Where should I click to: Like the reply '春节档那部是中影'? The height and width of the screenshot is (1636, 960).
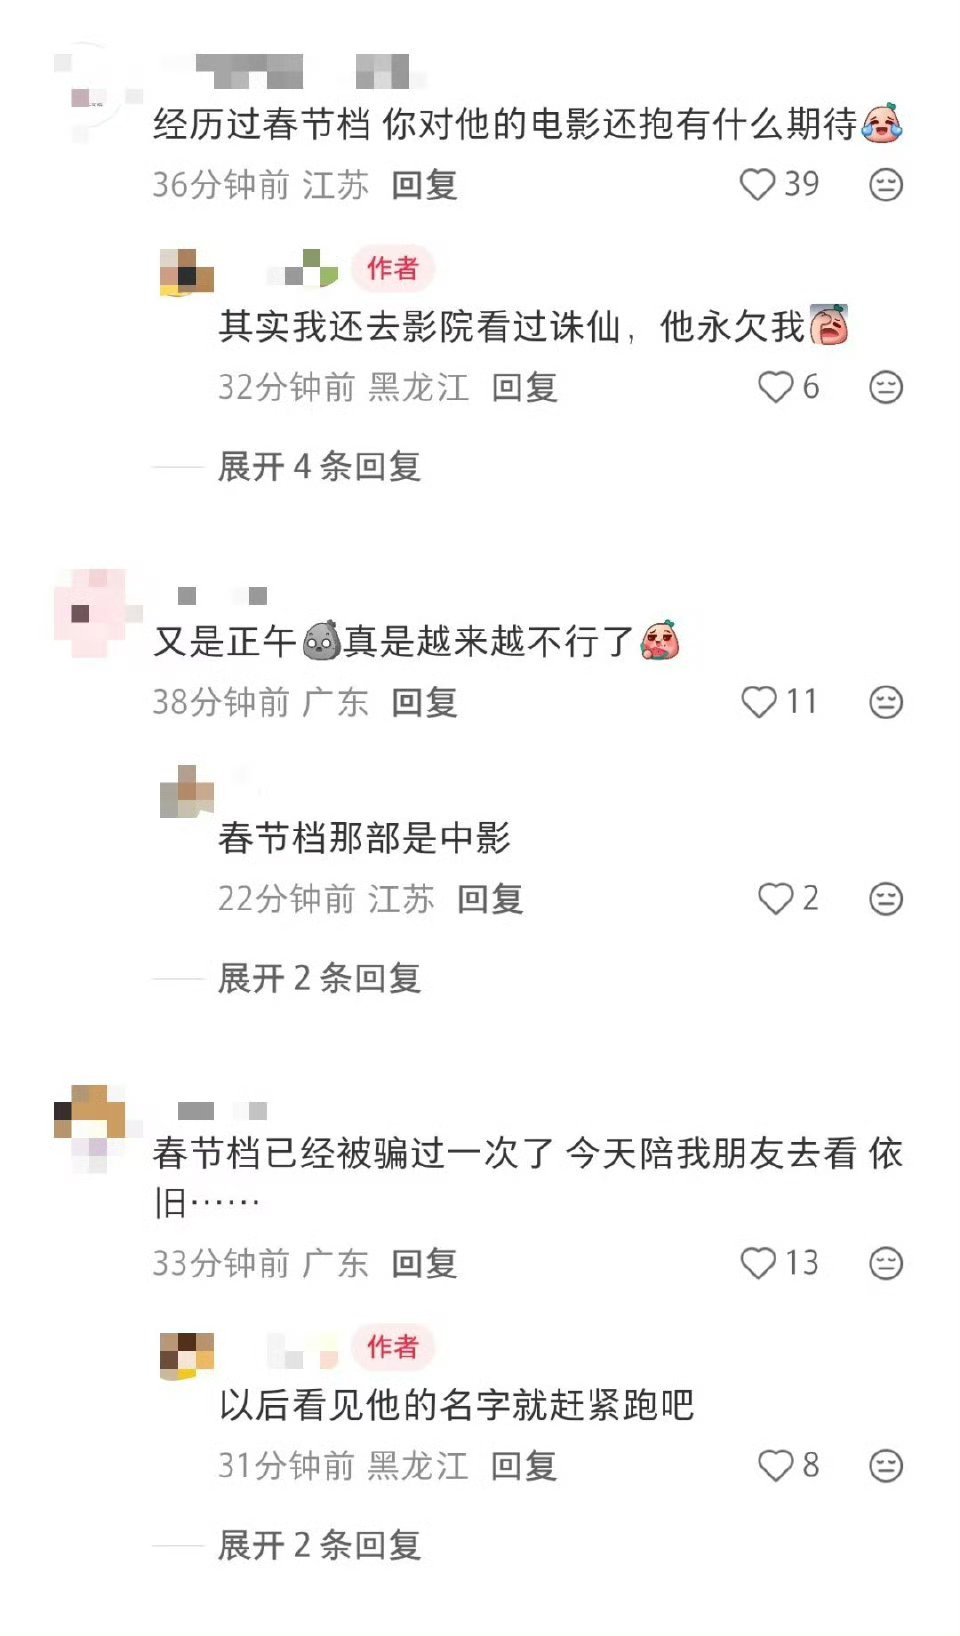775,899
